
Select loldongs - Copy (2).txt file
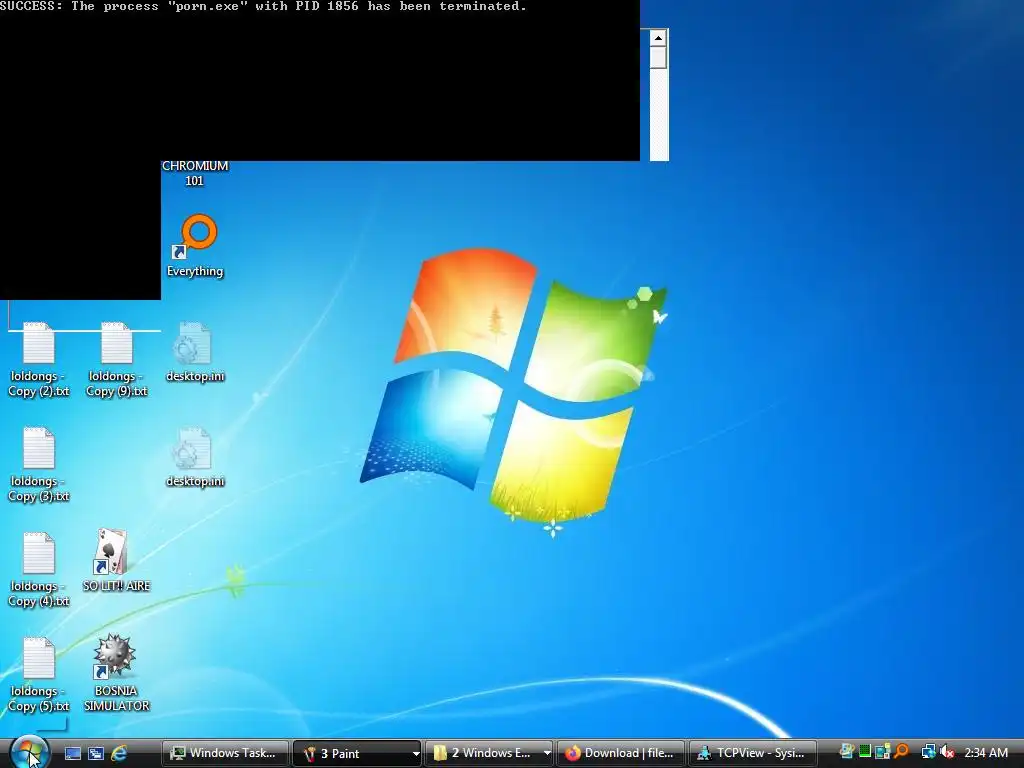coord(39,359)
